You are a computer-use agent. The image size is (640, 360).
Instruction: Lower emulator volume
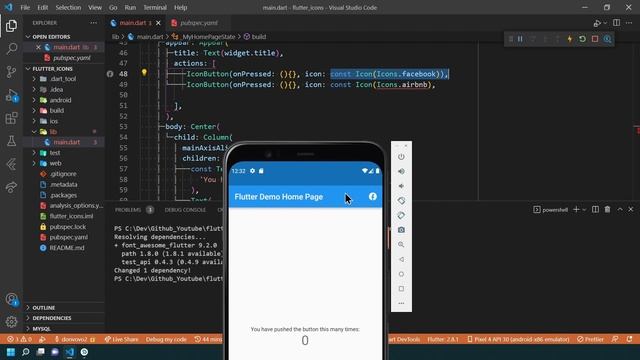(x=401, y=186)
